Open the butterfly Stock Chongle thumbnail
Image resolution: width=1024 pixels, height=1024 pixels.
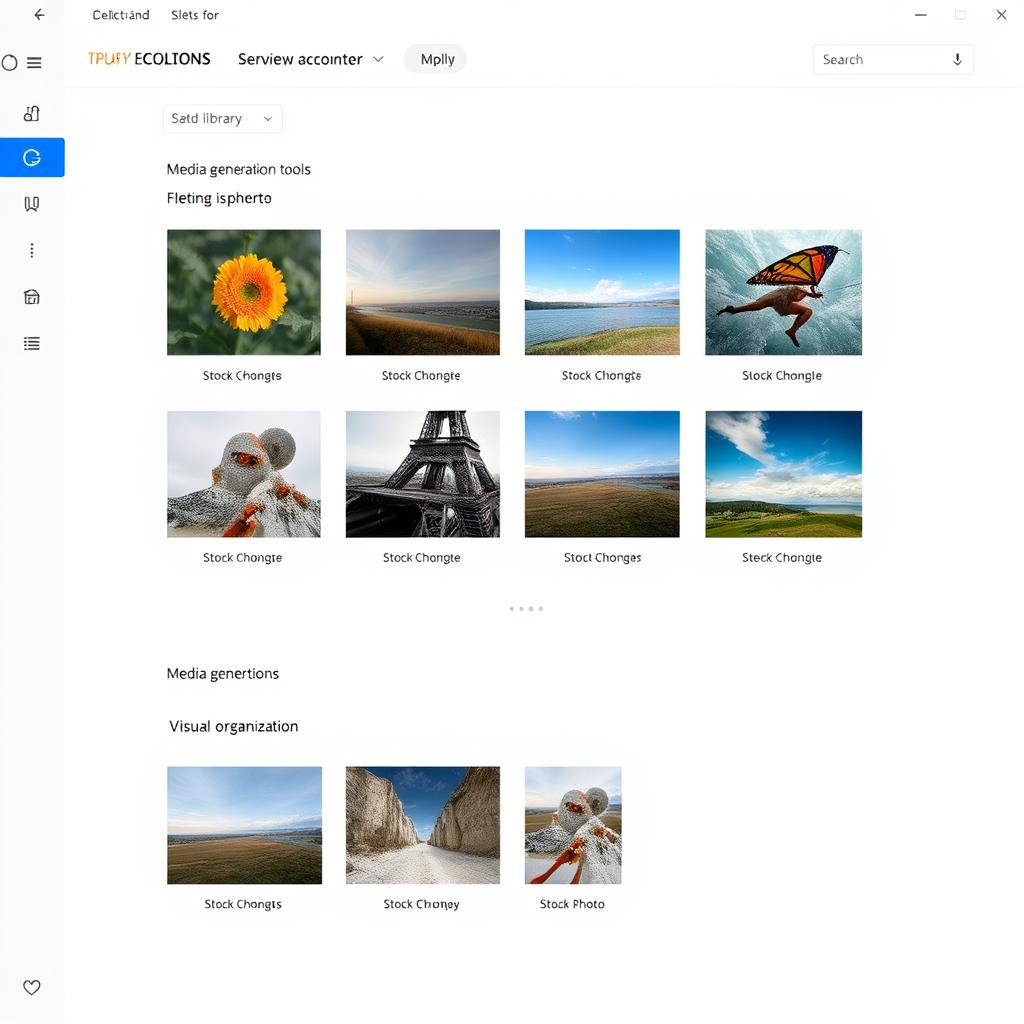(x=783, y=292)
